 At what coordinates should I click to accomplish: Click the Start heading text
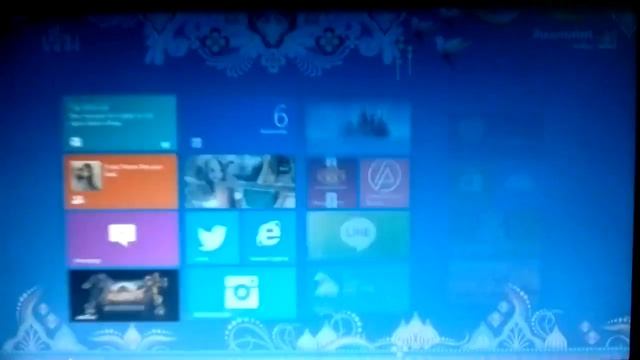[x=61, y=42]
